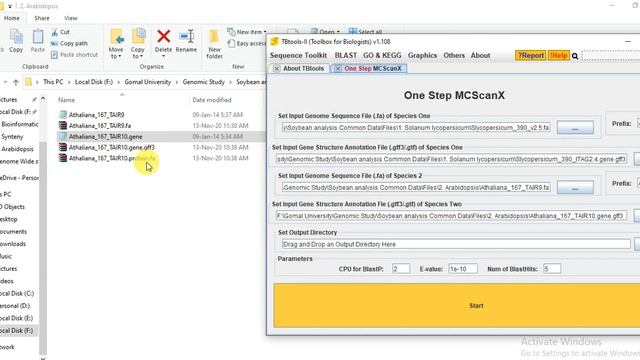
Task: Open the About menu in TBtools
Action: [480, 56]
